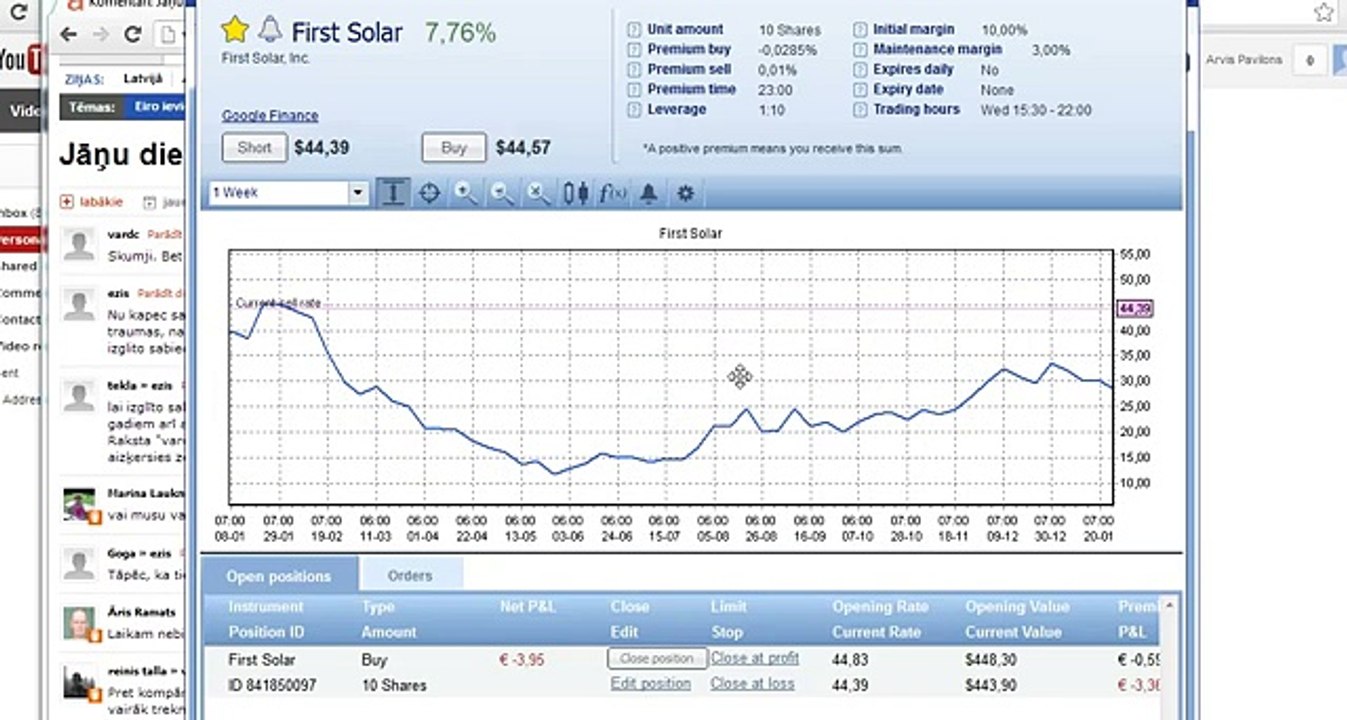This screenshot has height=720, width=1347.
Task: Show help for Premium sell
Action: 634,70
